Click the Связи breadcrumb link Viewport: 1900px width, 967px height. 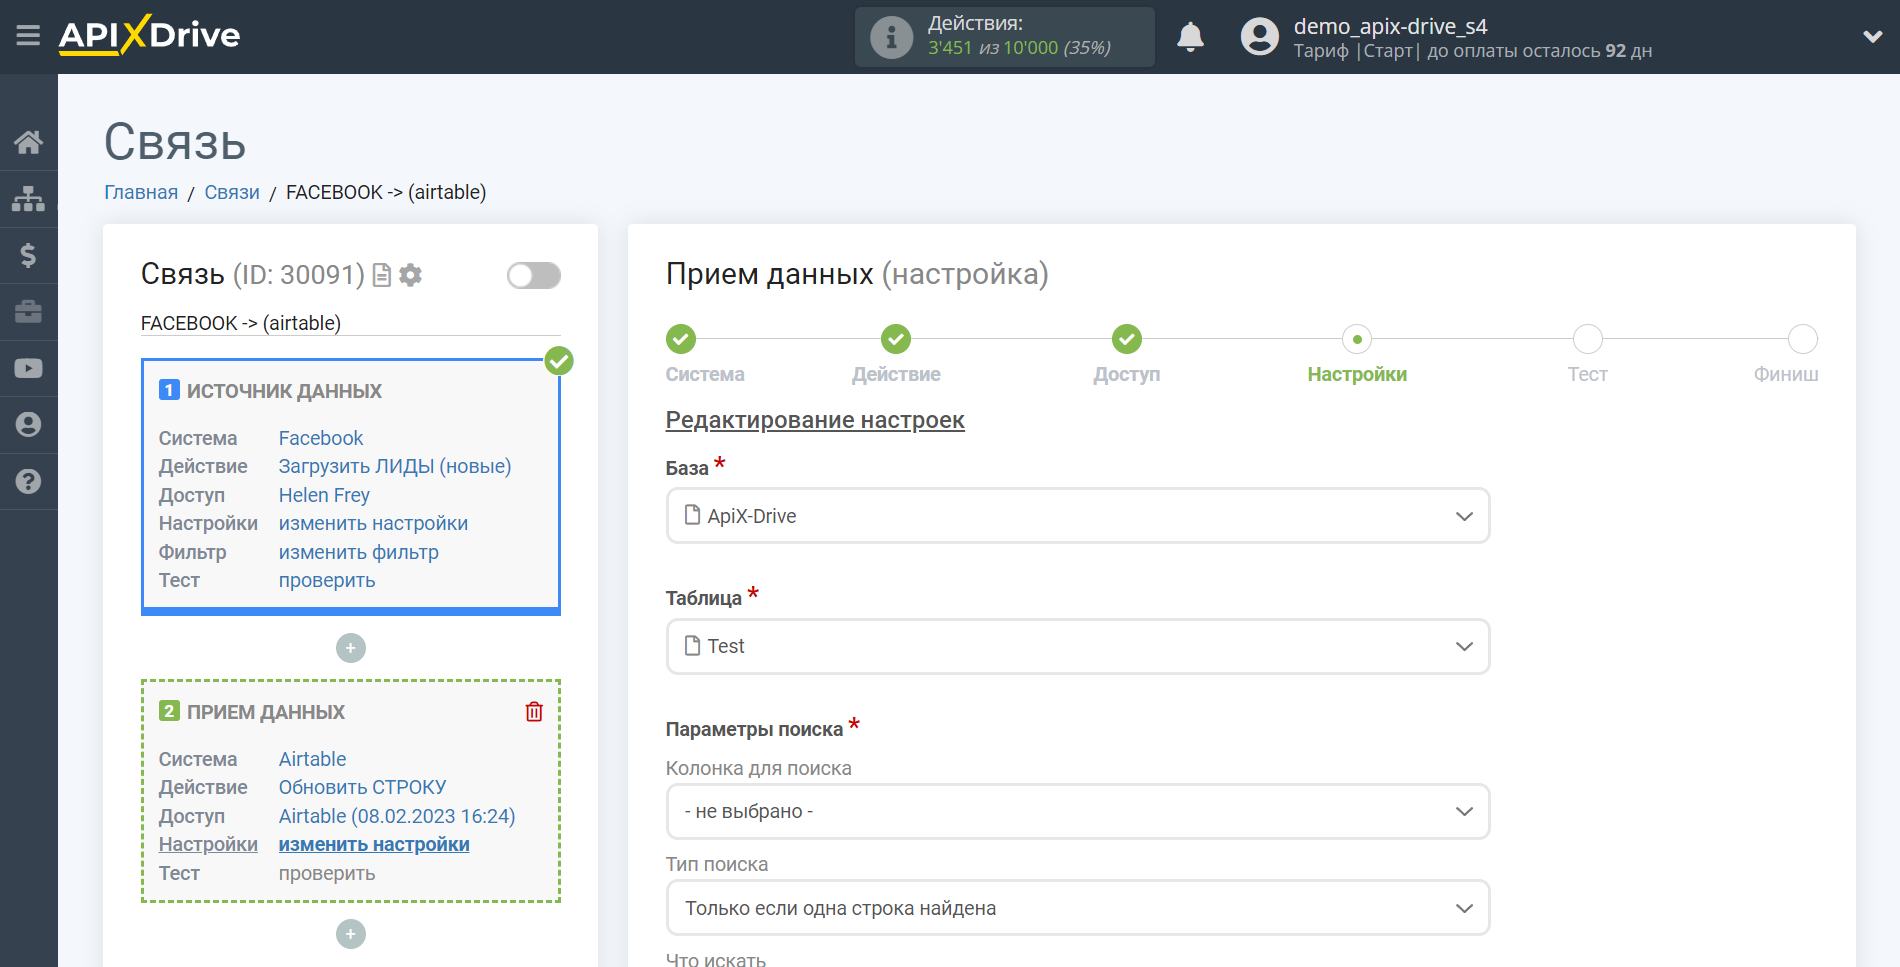pos(232,192)
